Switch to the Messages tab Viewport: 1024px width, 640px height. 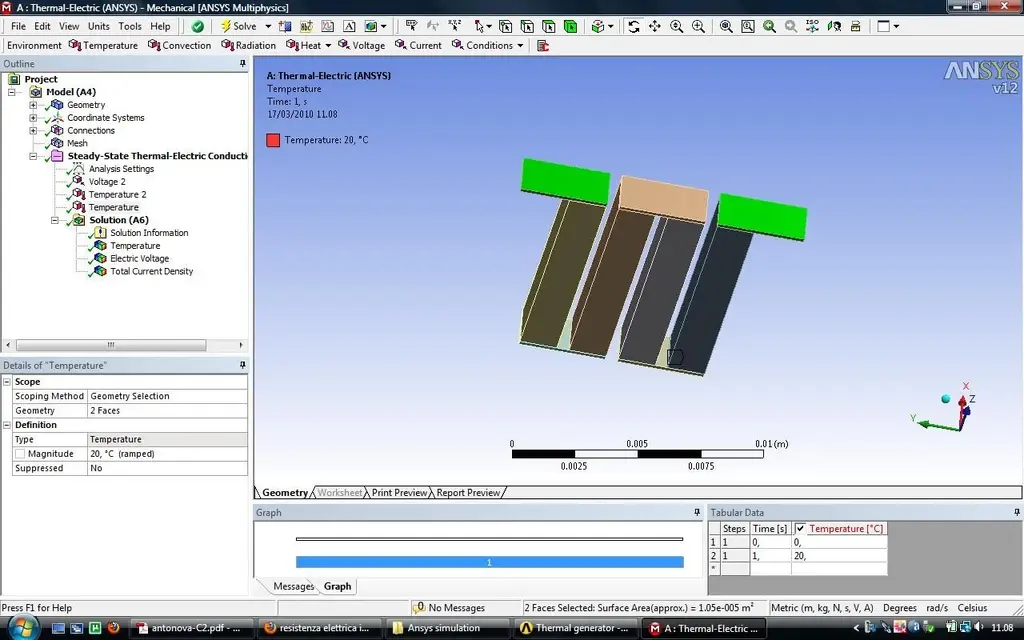[293, 586]
